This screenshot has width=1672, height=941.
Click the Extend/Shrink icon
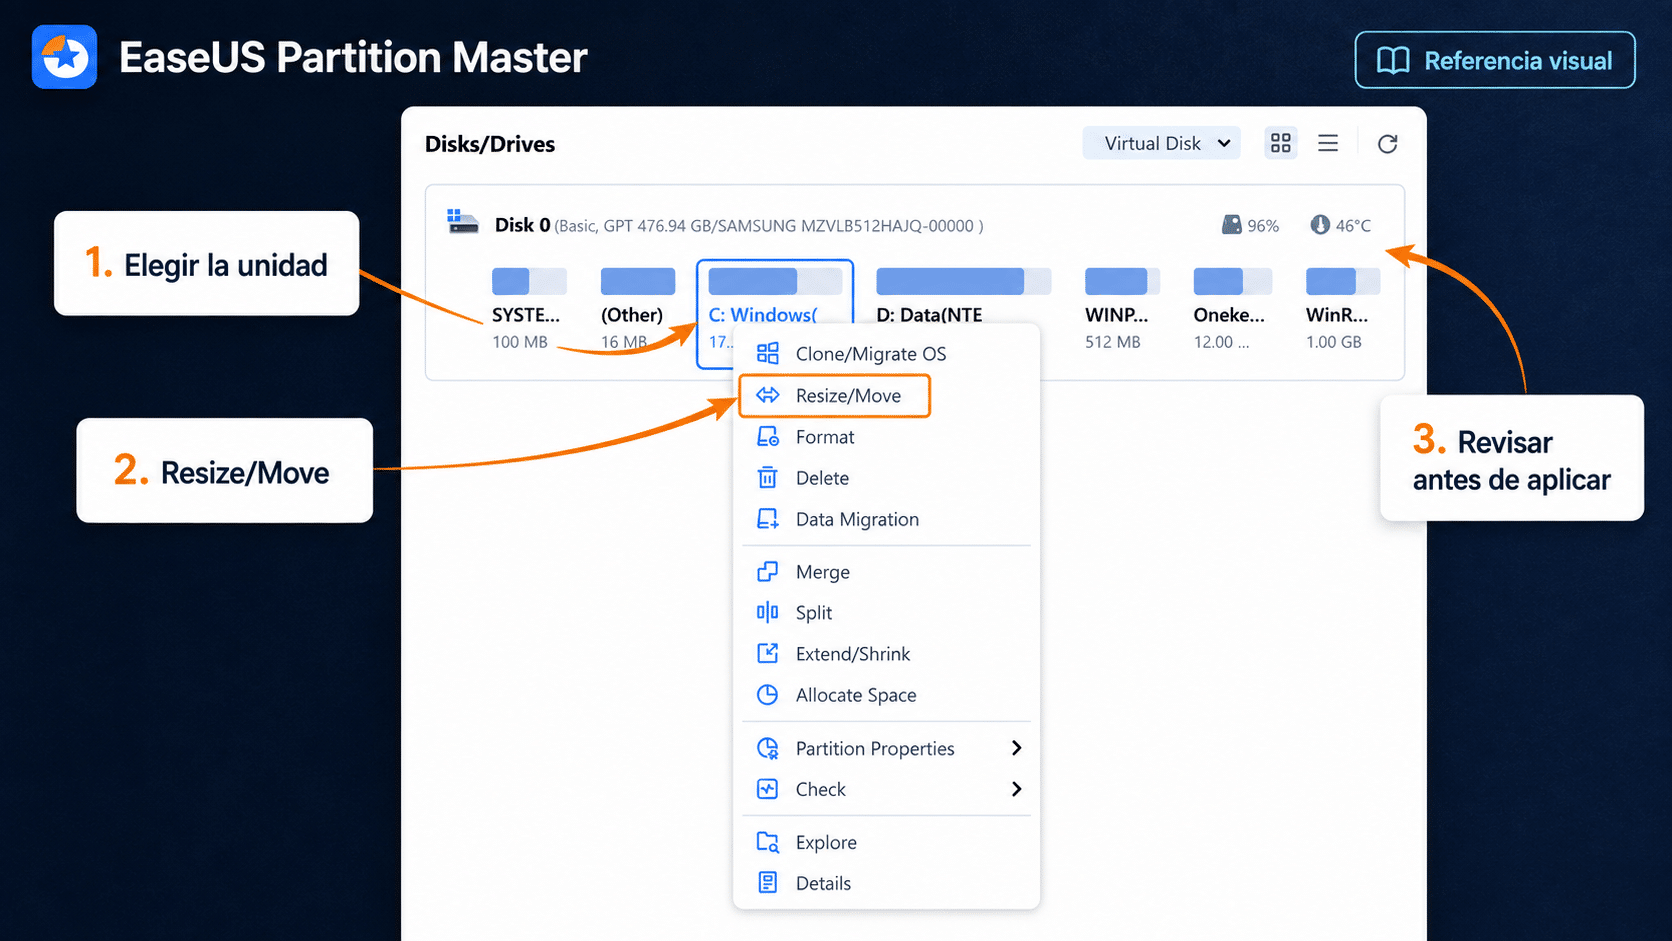(768, 654)
